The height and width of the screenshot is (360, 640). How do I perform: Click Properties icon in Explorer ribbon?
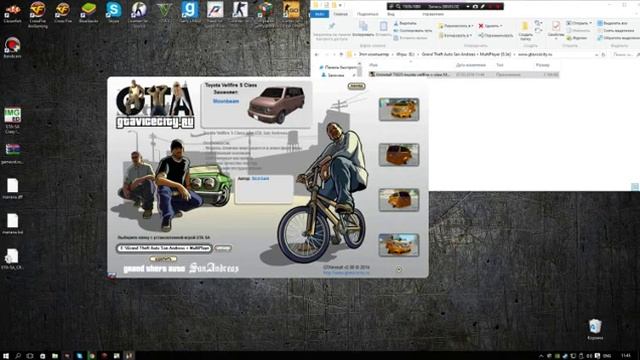point(556,27)
